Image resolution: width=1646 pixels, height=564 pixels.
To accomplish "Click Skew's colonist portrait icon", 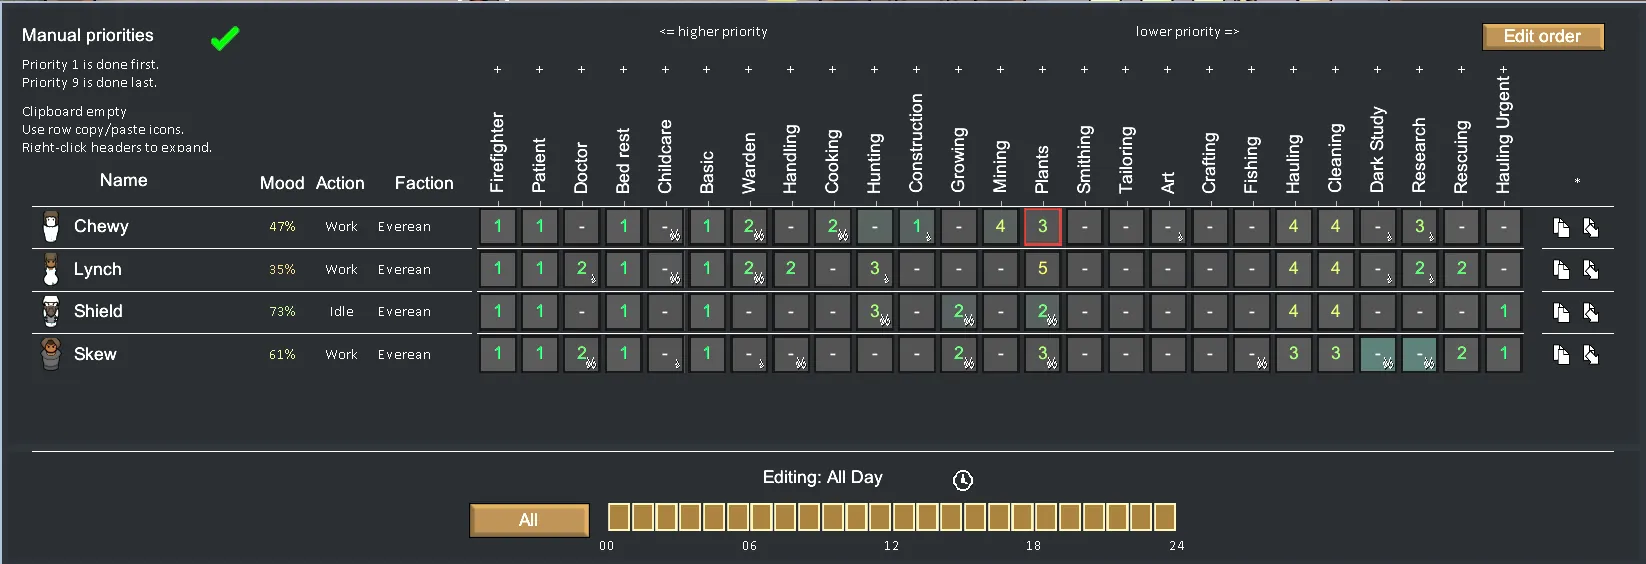I will [x=51, y=354].
